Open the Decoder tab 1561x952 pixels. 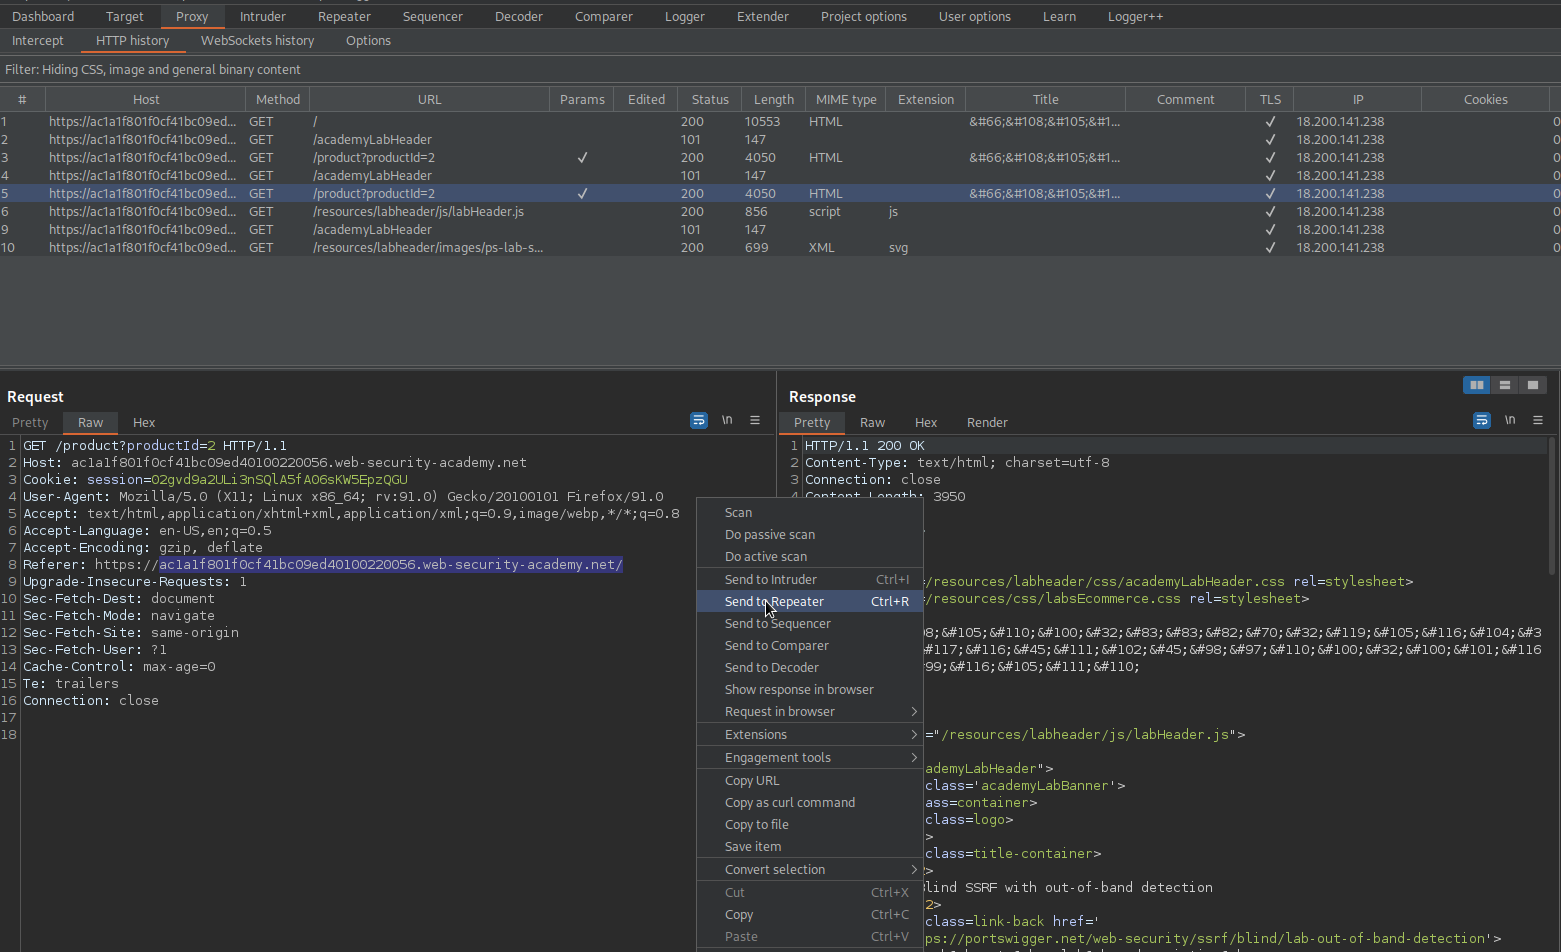519,17
